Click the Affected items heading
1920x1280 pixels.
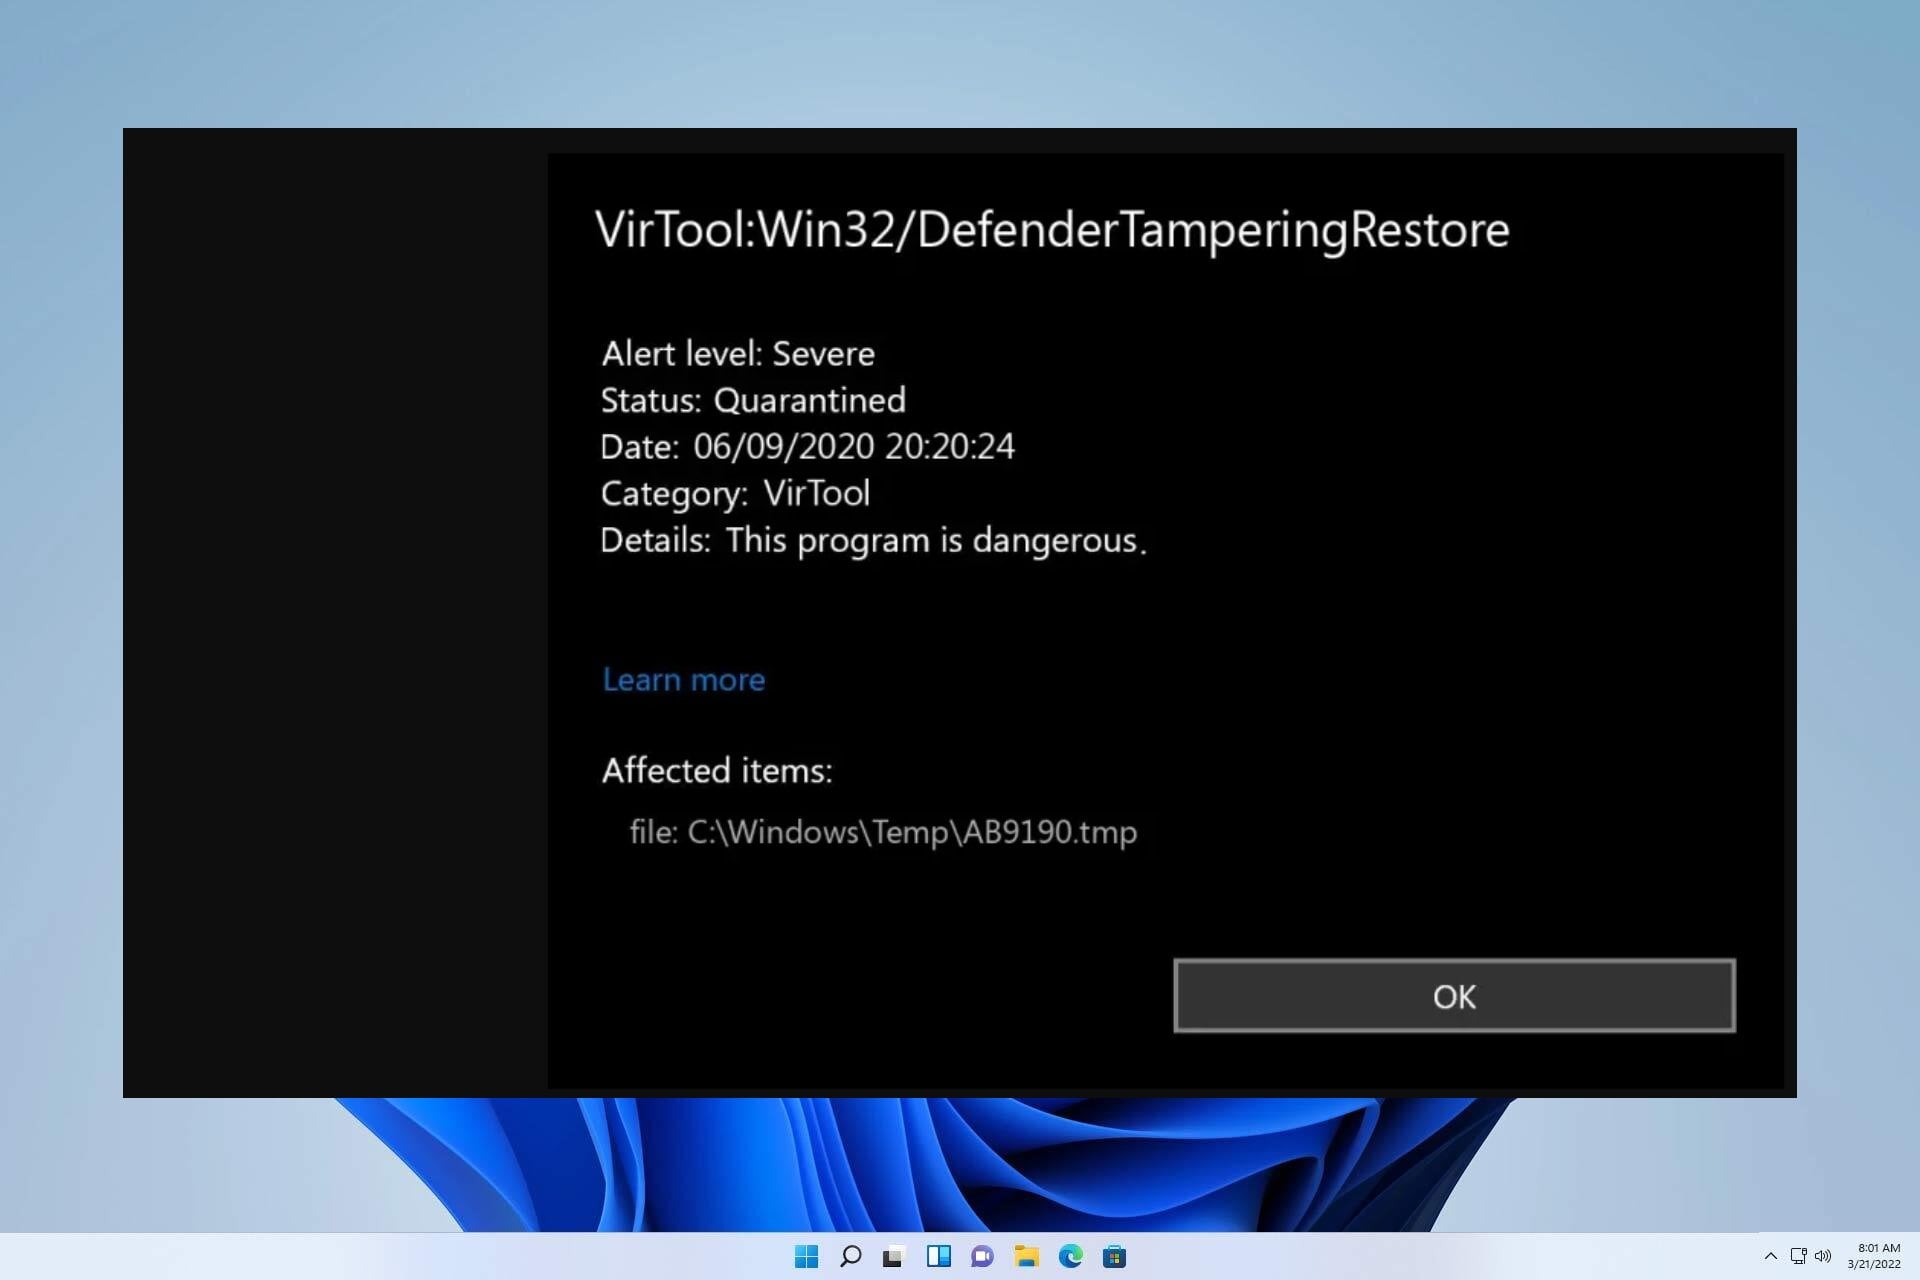click(x=718, y=770)
